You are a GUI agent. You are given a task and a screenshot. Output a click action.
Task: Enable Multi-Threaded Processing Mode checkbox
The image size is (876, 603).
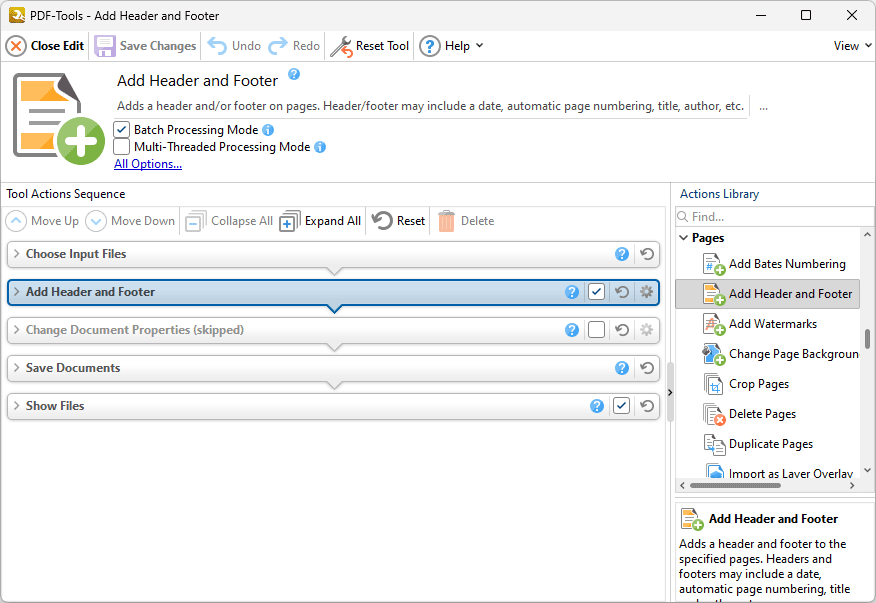click(121, 146)
